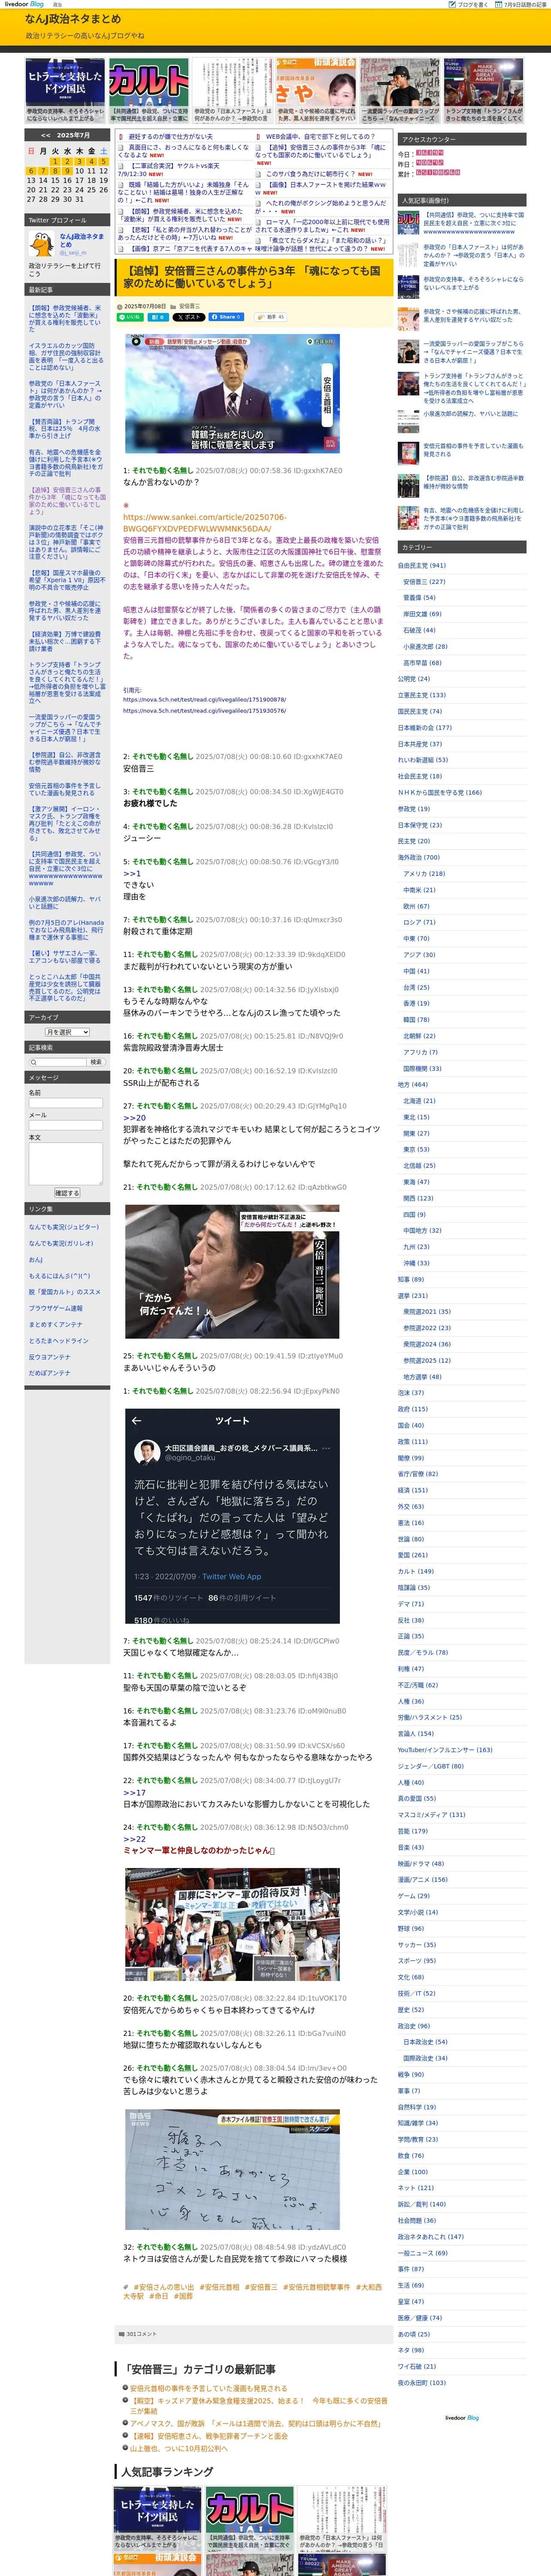
Task: Open the 衆院選2021 (35) category
Action: (x=427, y=1311)
